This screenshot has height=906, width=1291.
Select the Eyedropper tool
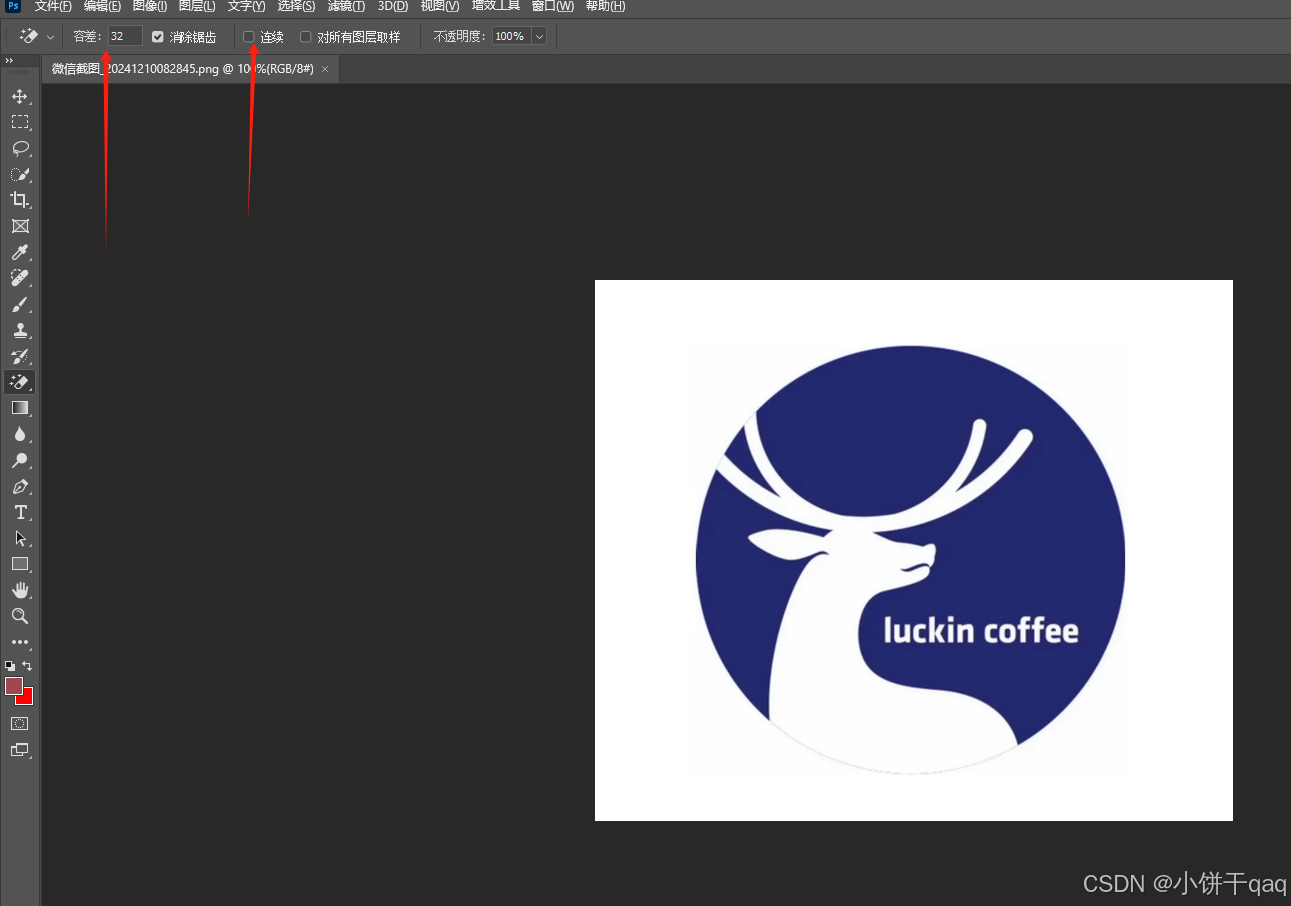tap(19, 252)
